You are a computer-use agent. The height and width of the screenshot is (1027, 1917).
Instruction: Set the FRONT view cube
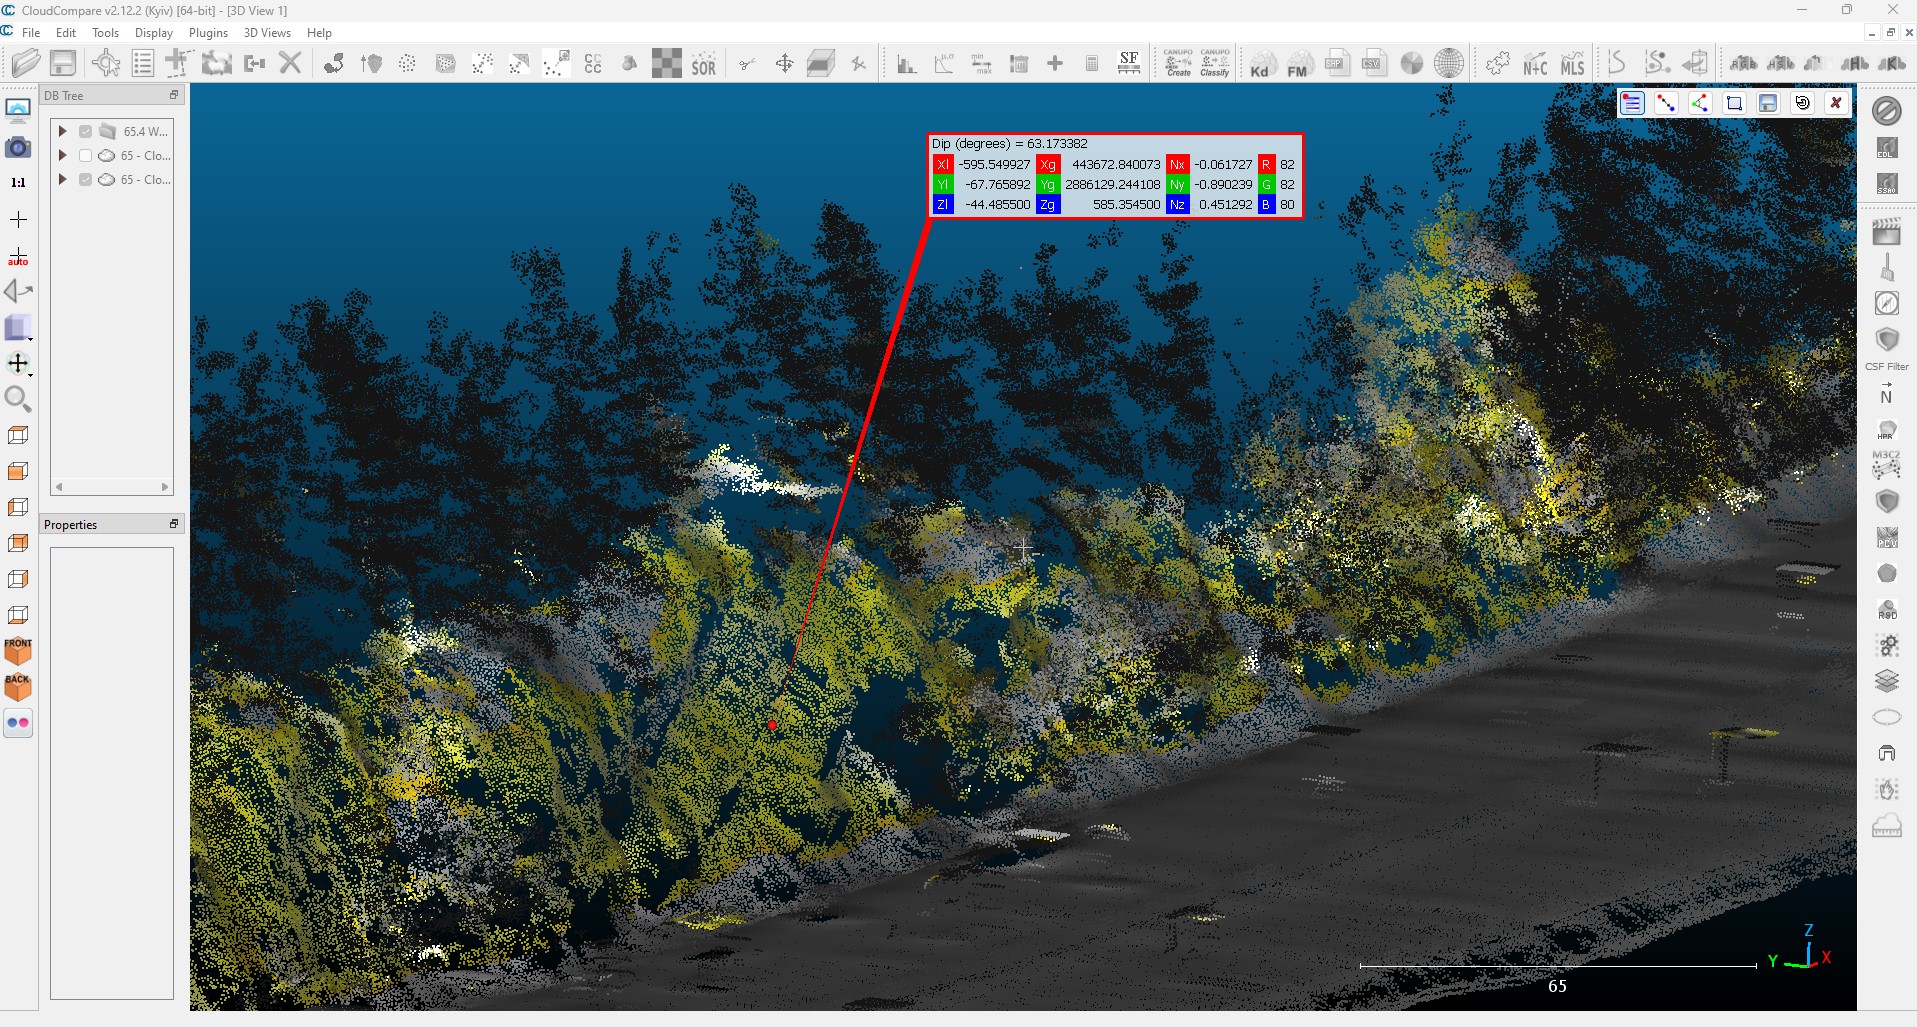18,650
